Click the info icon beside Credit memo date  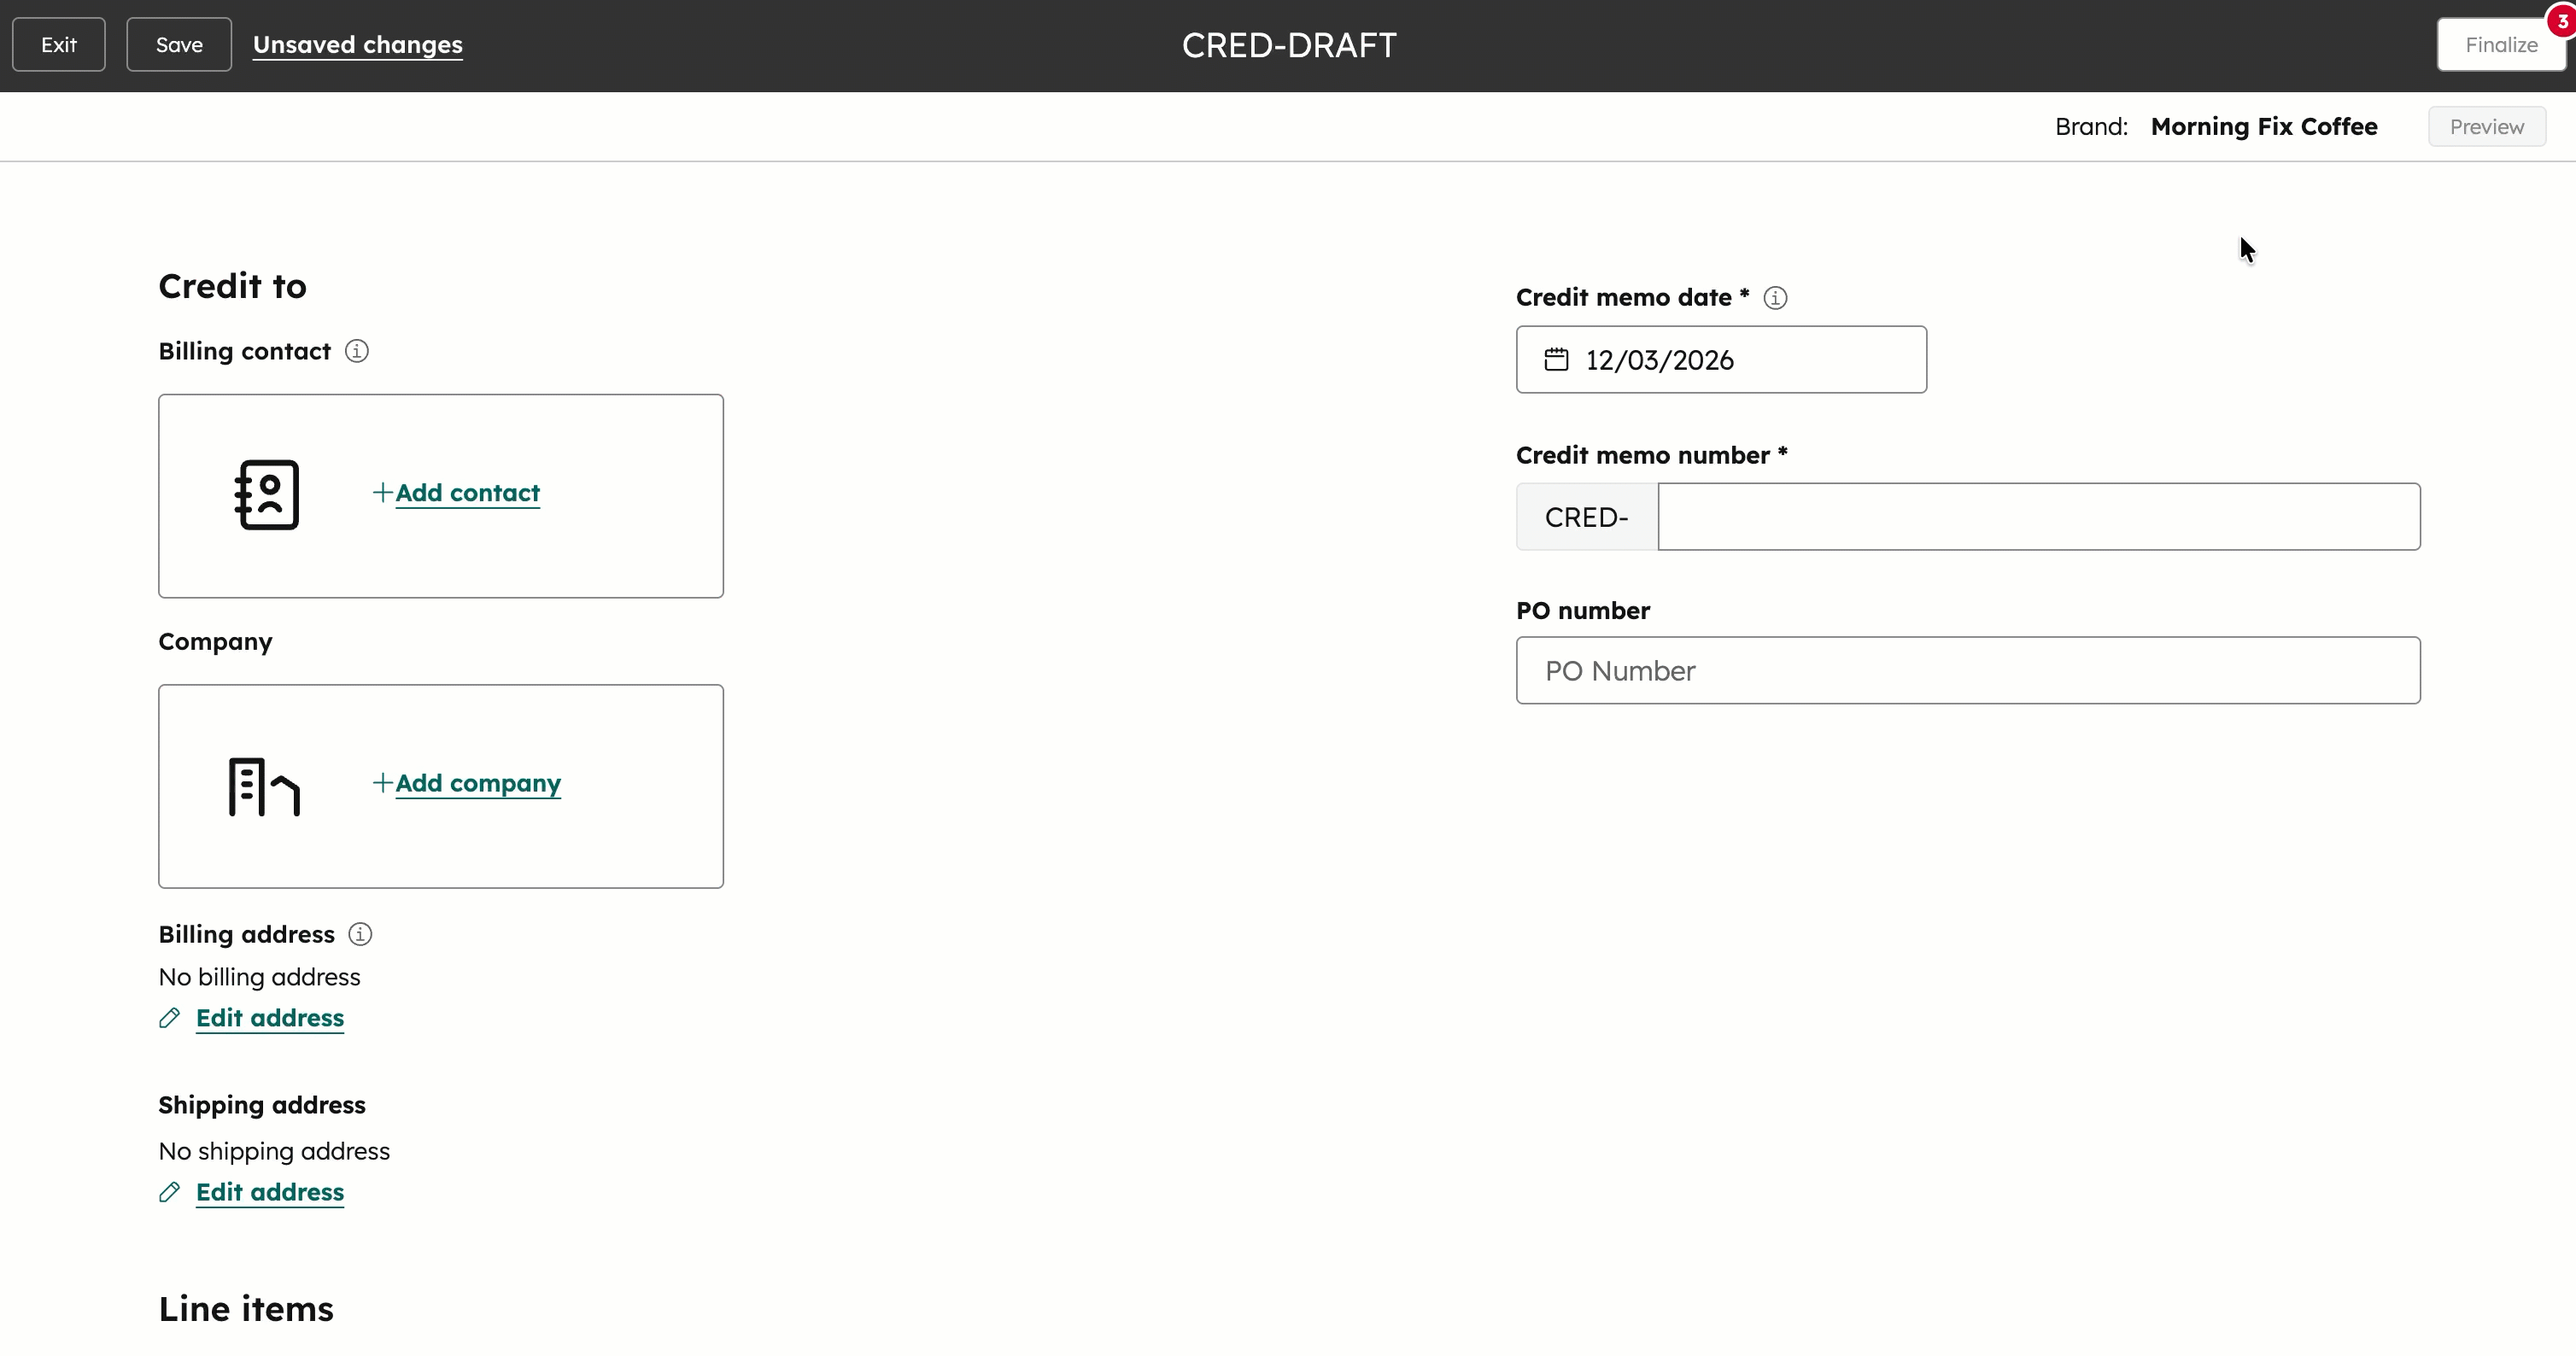coord(1775,297)
